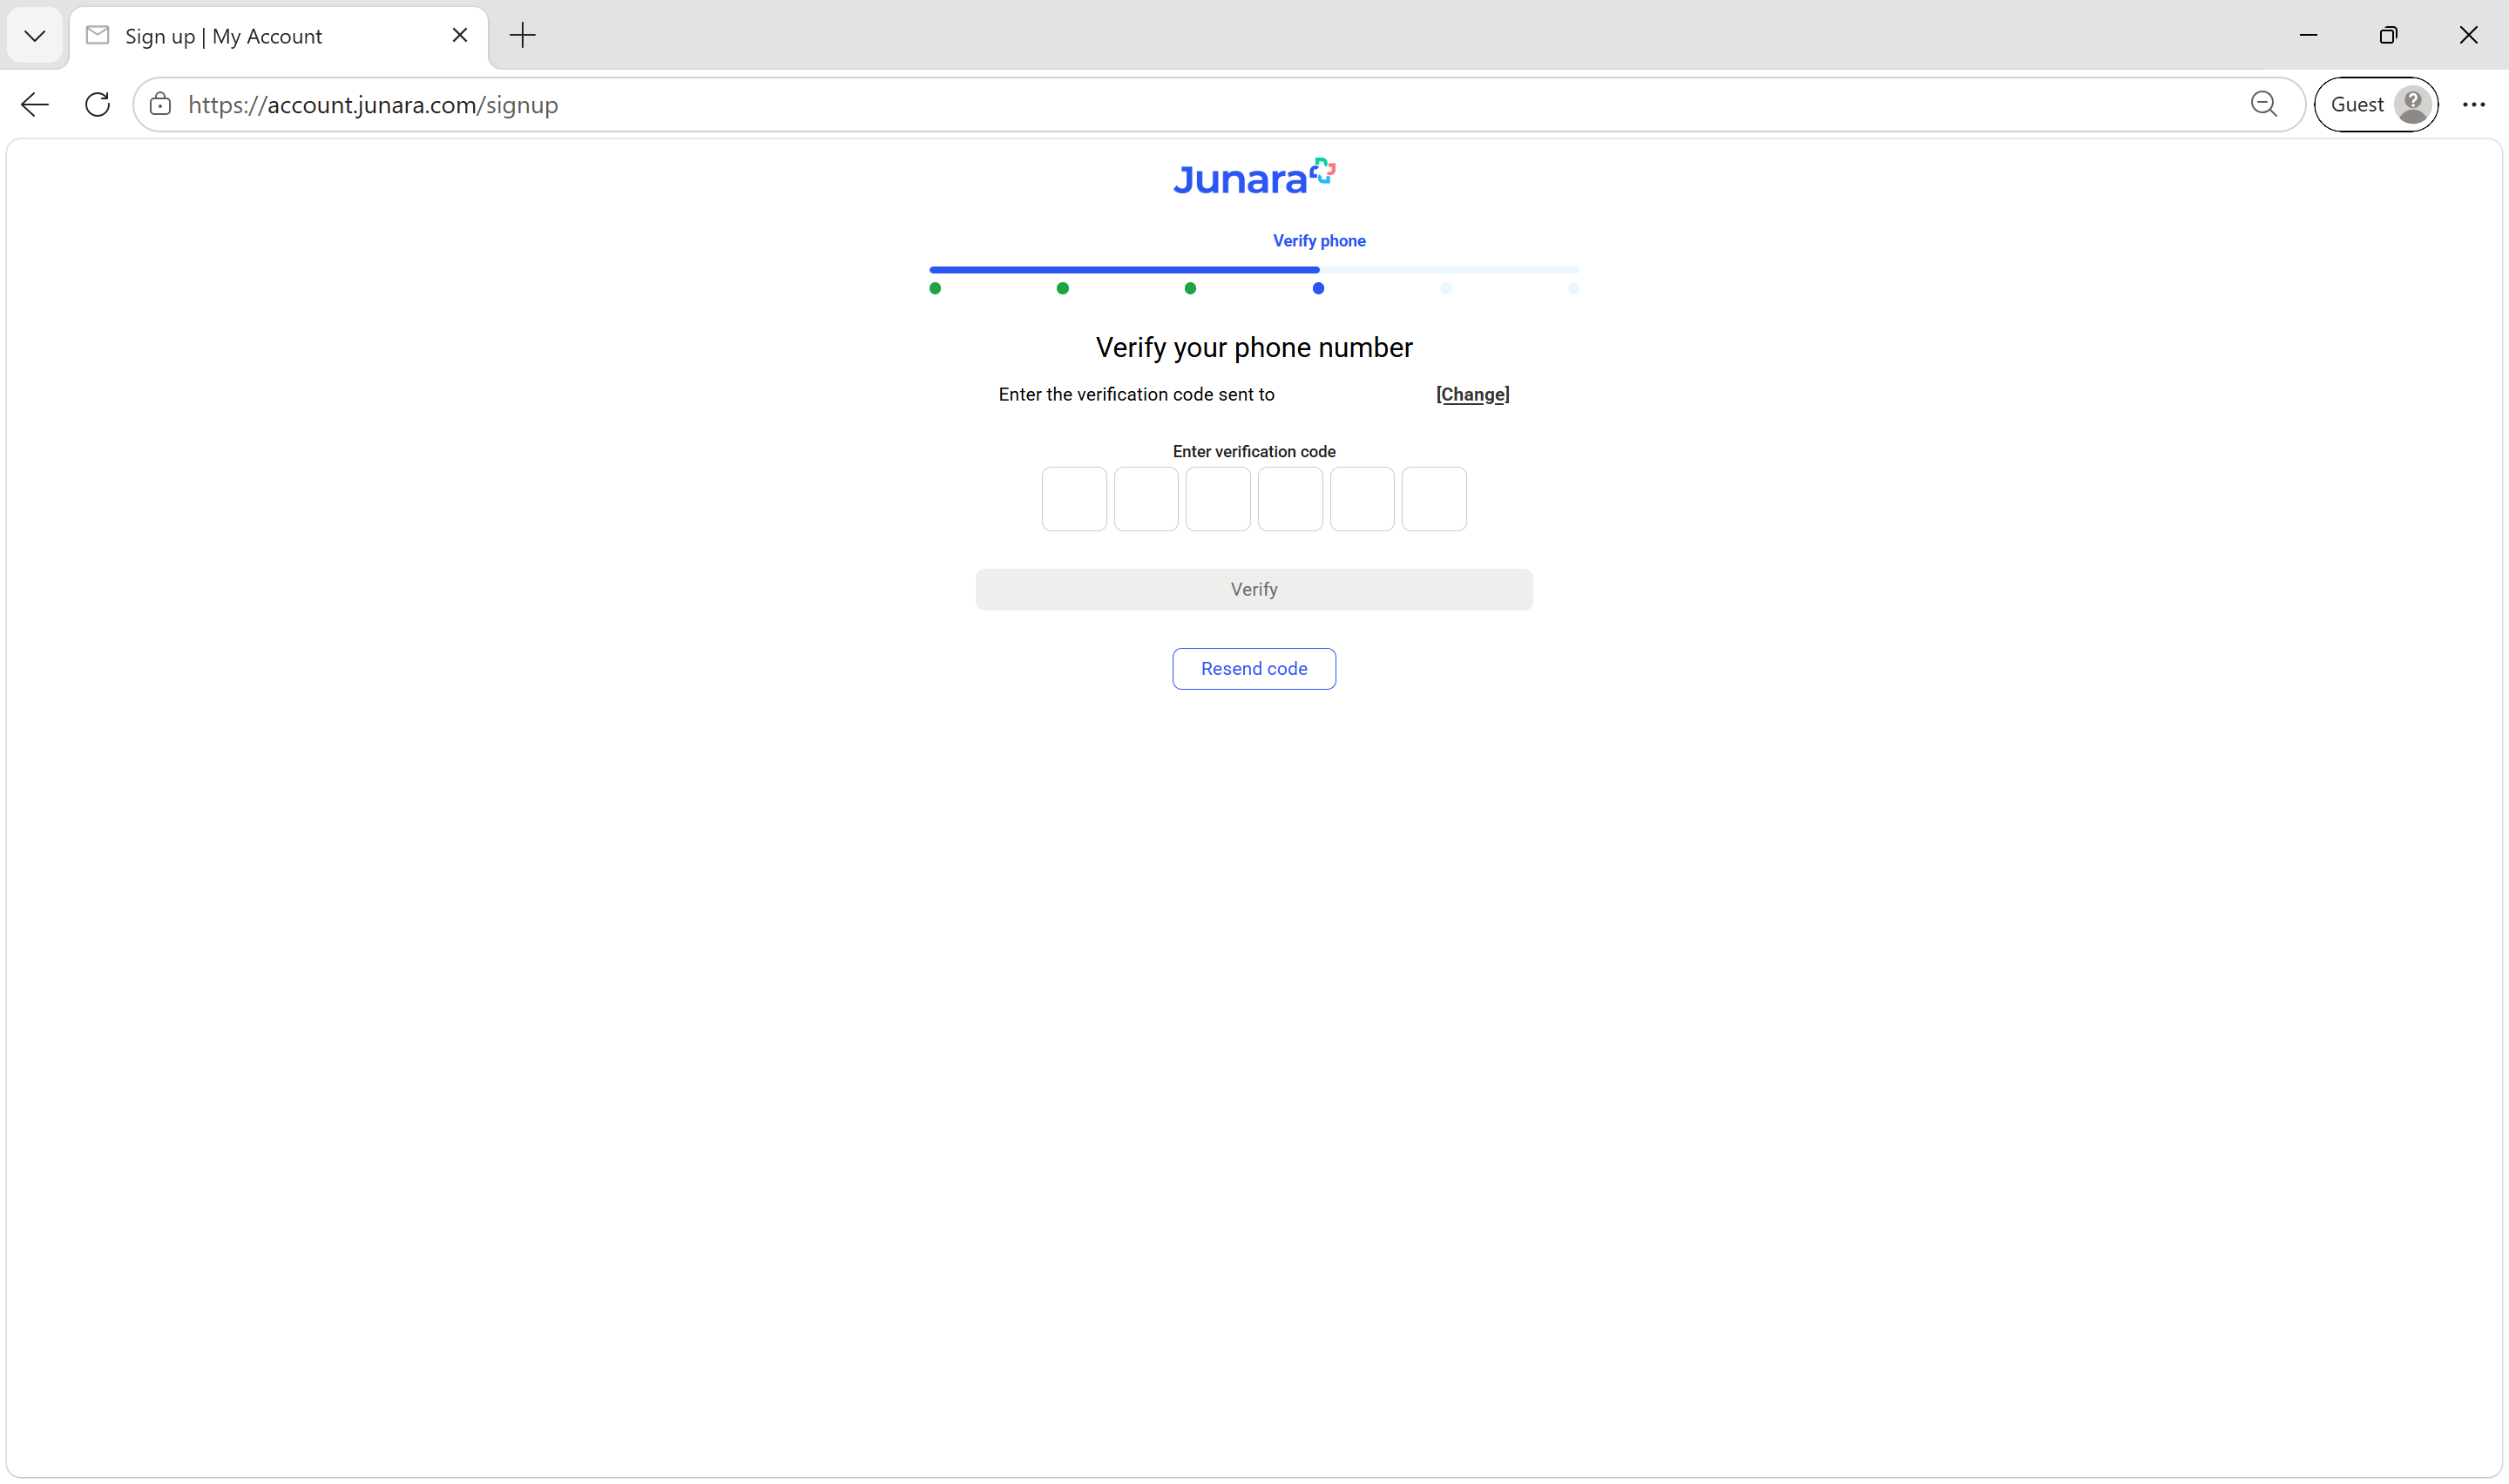Open the tab search dropdown arrow

pos(35,36)
